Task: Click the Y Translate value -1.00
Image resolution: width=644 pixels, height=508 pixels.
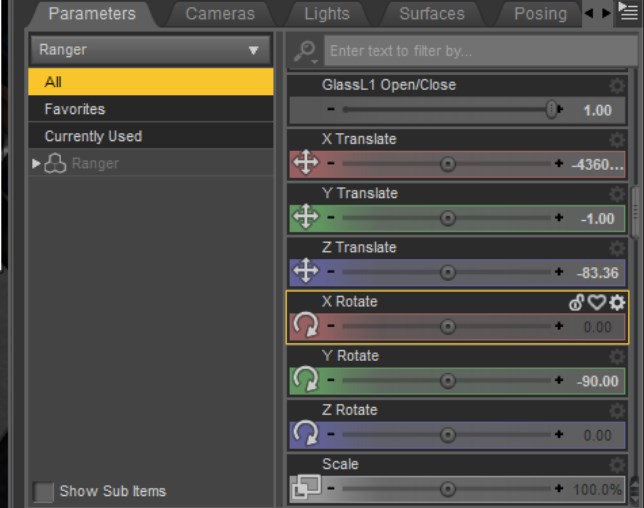Action: (597, 218)
